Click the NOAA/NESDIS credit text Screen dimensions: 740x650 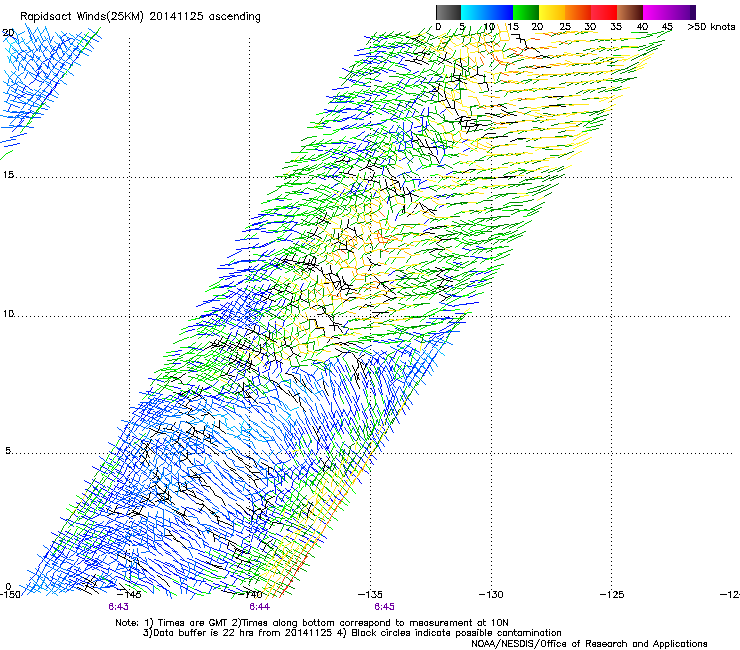point(589,644)
